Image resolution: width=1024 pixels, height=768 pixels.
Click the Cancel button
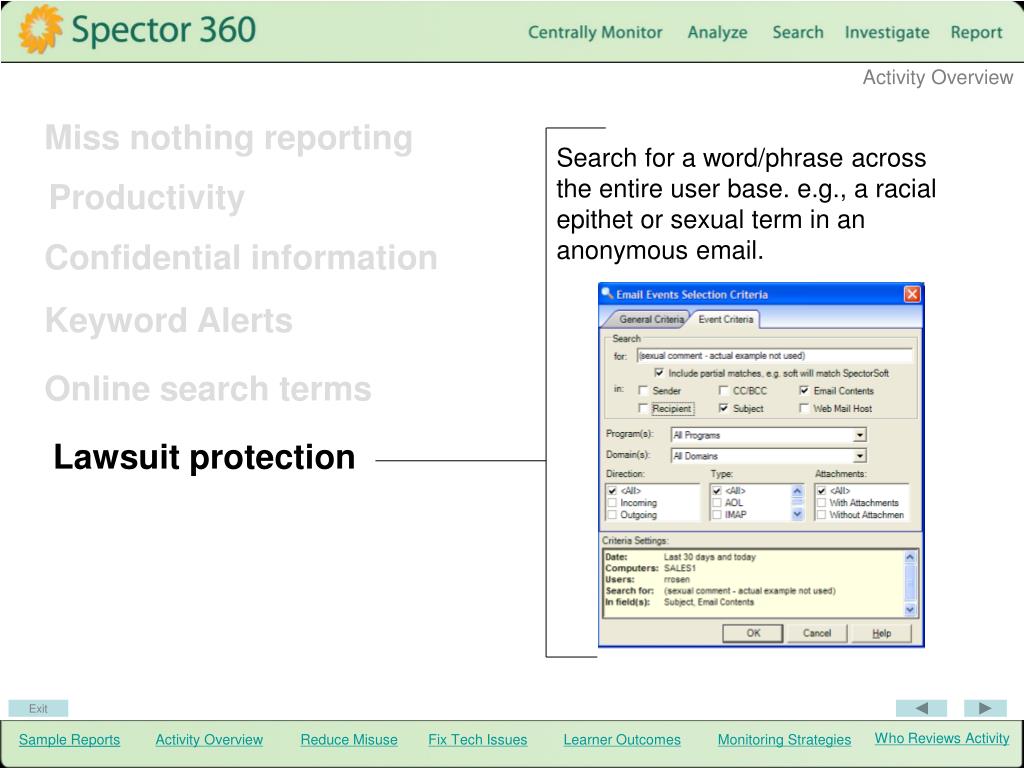point(816,633)
